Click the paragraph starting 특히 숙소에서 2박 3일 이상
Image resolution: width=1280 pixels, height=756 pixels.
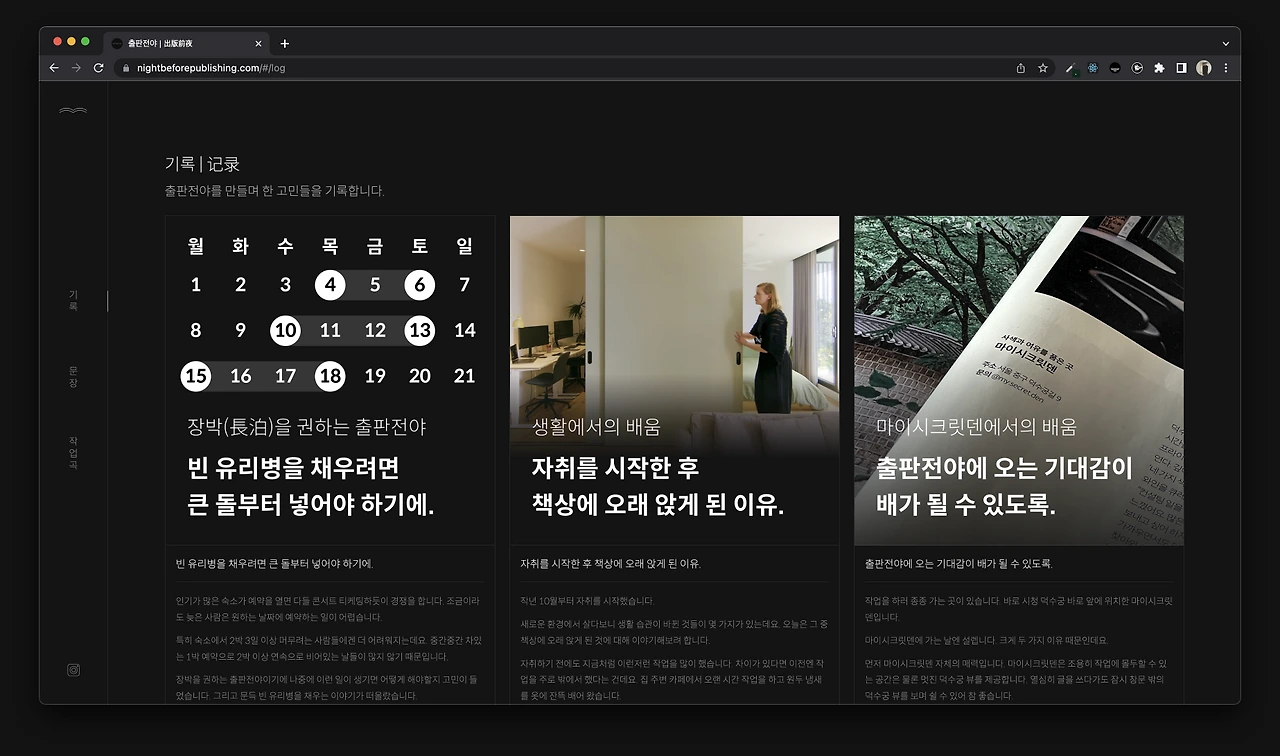click(x=328, y=648)
